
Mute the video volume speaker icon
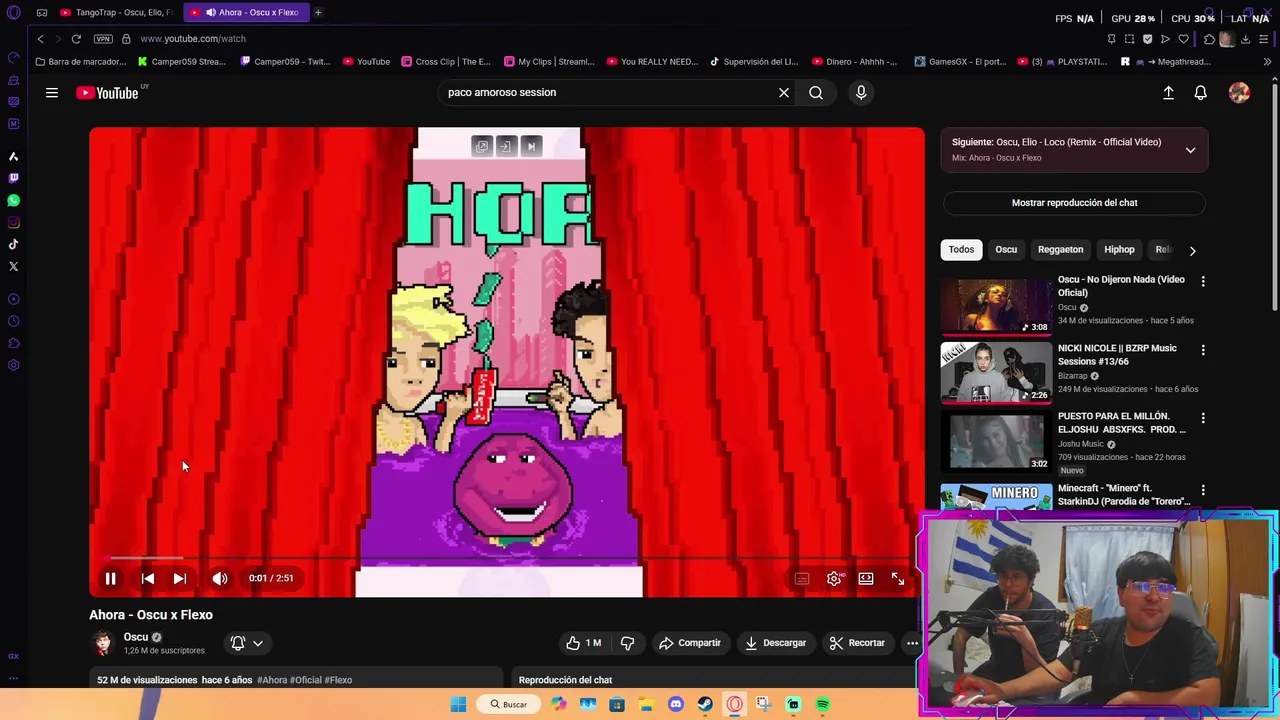[220, 578]
